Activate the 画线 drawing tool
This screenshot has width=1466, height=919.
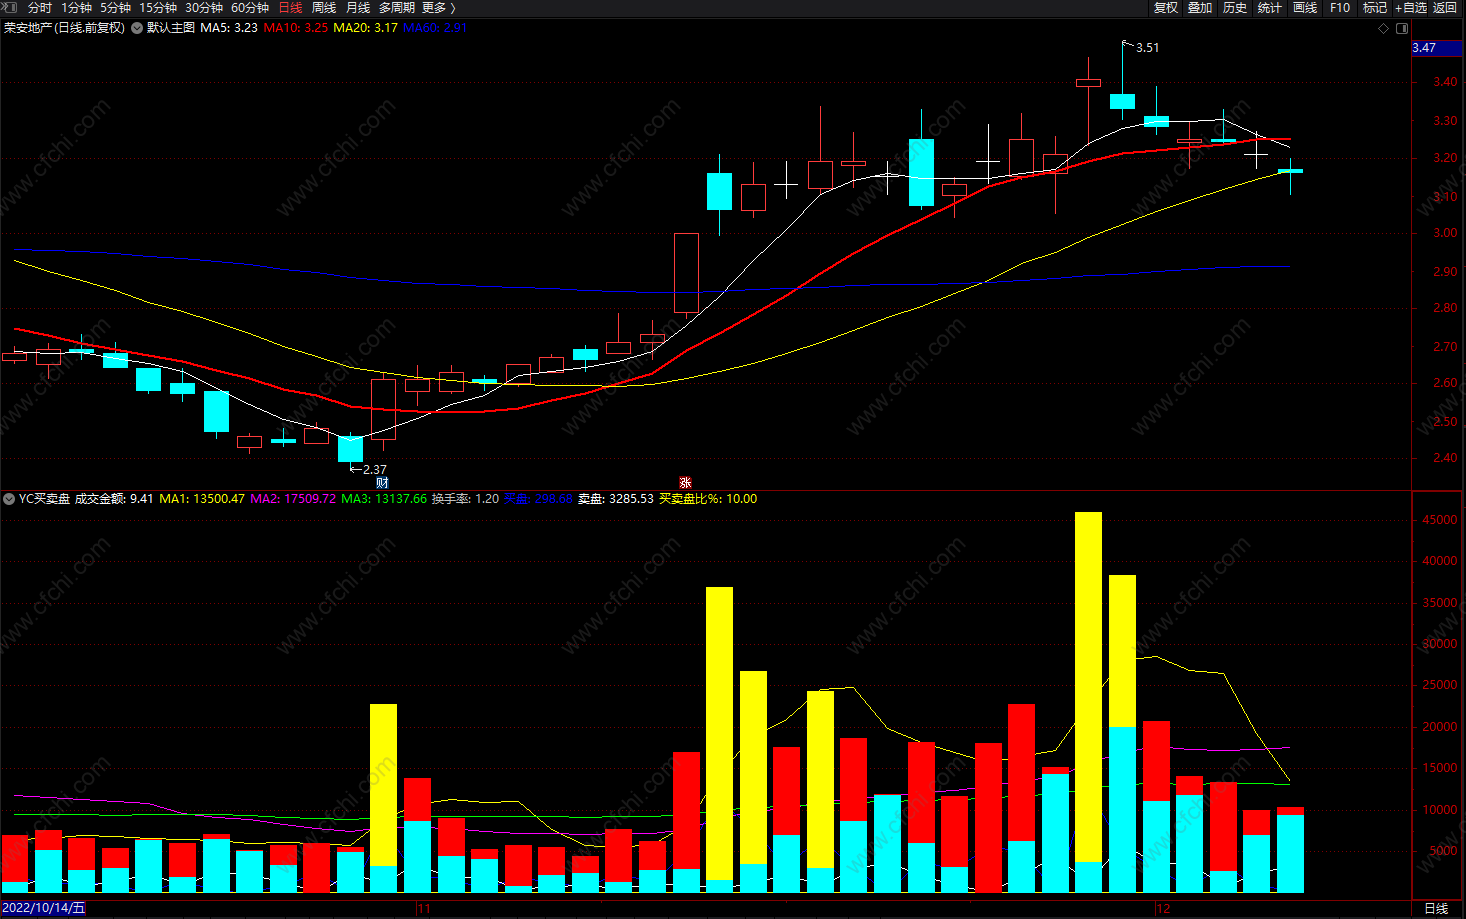pos(1305,8)
